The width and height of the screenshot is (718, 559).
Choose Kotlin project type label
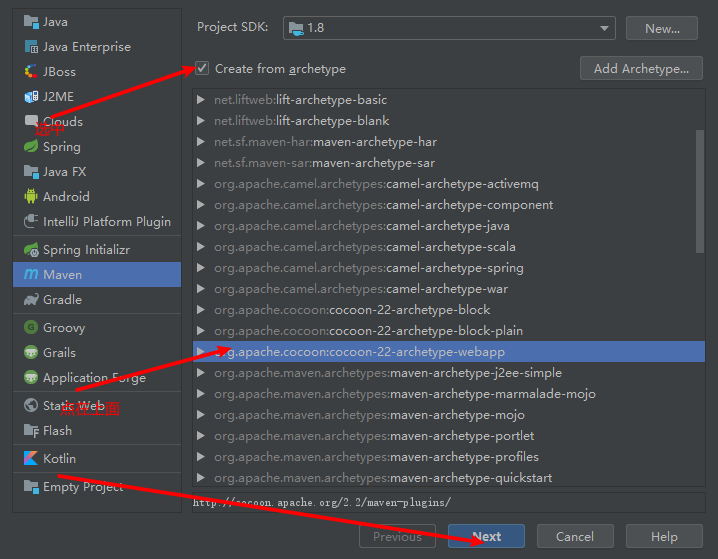point(60,458)
